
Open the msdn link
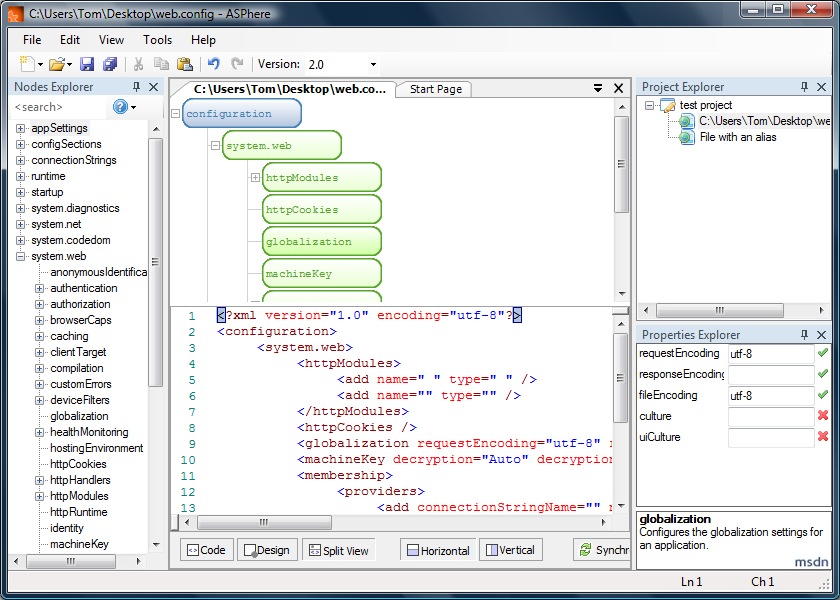point(811,562)
